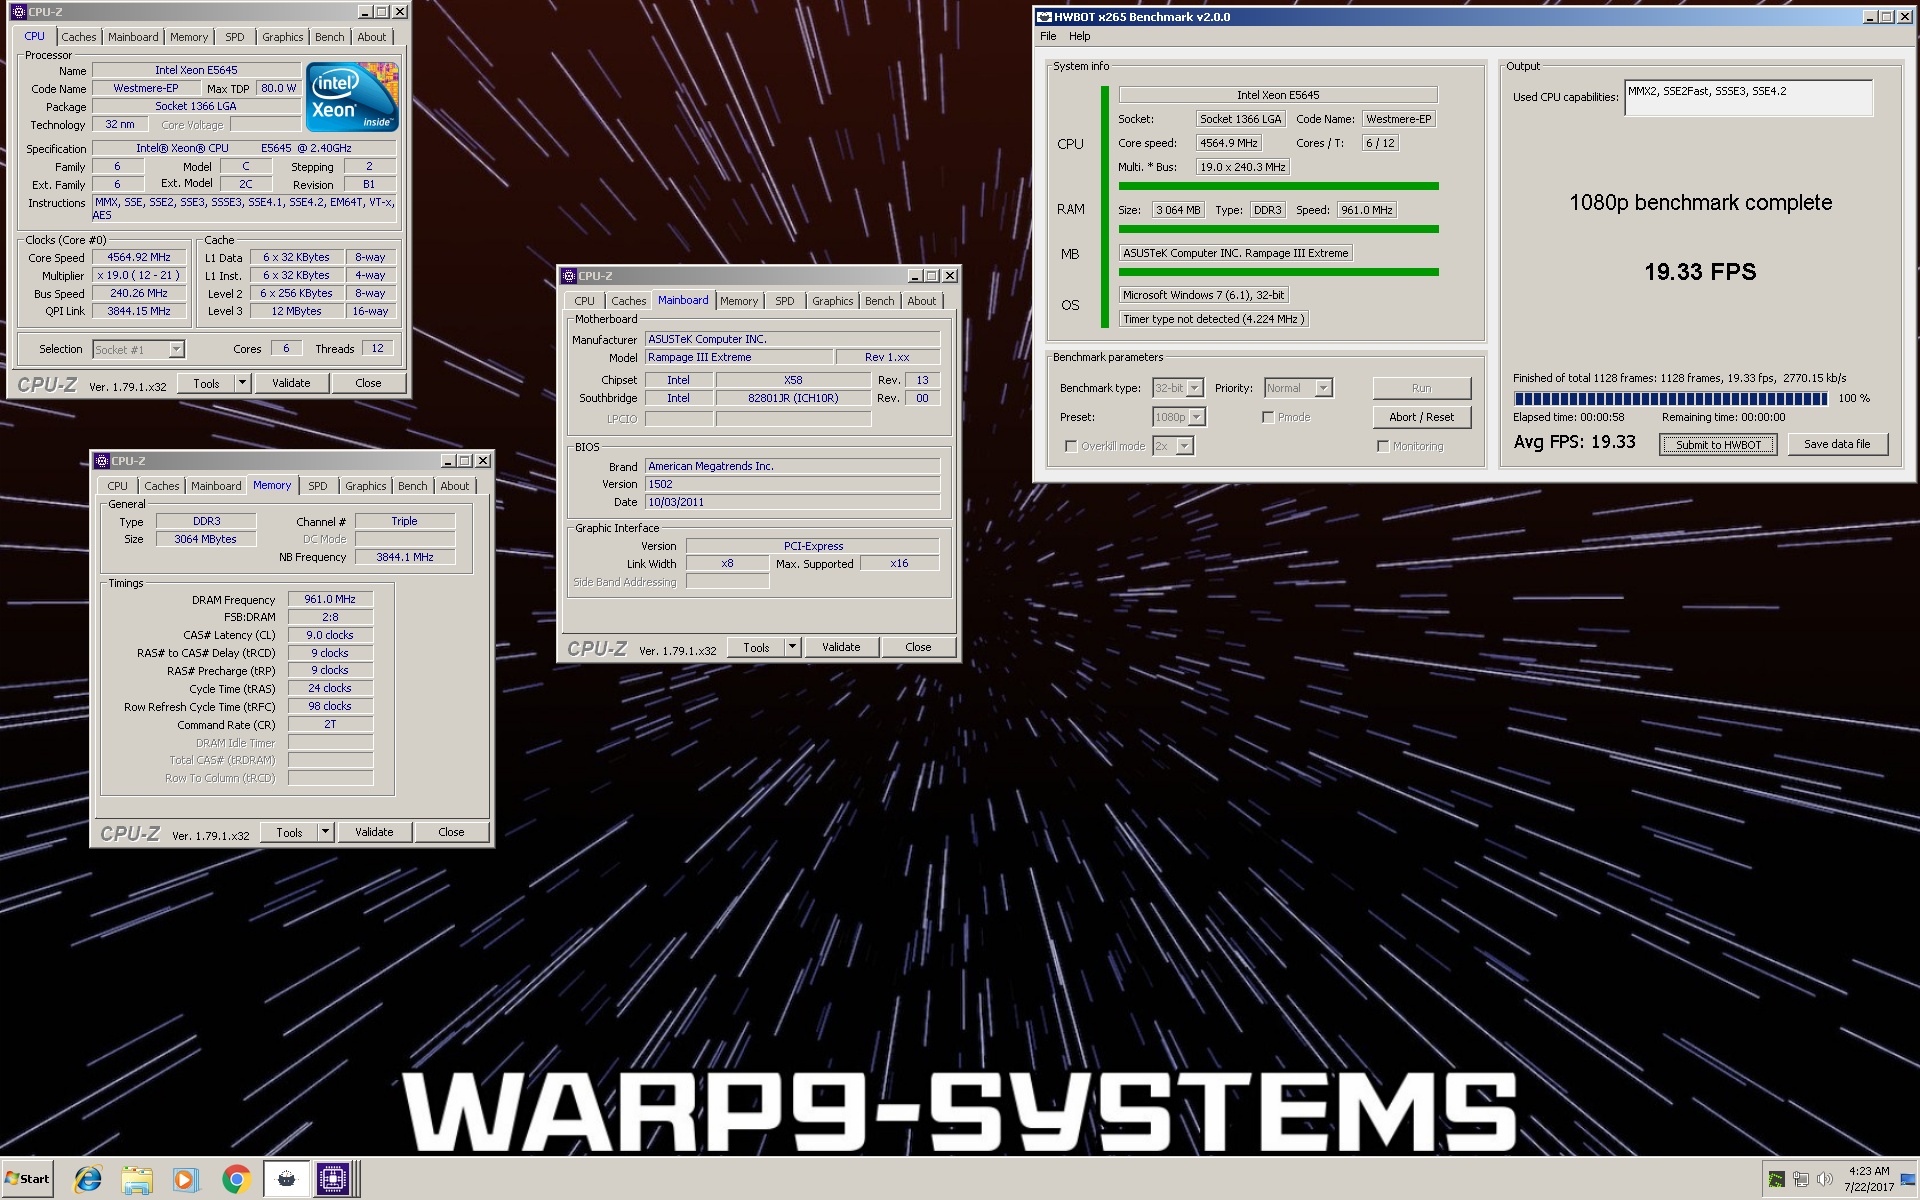Screen dimensions: 1920x1200
Task: Open the Overkill 2x dropdown
Action: (1173, 446)
